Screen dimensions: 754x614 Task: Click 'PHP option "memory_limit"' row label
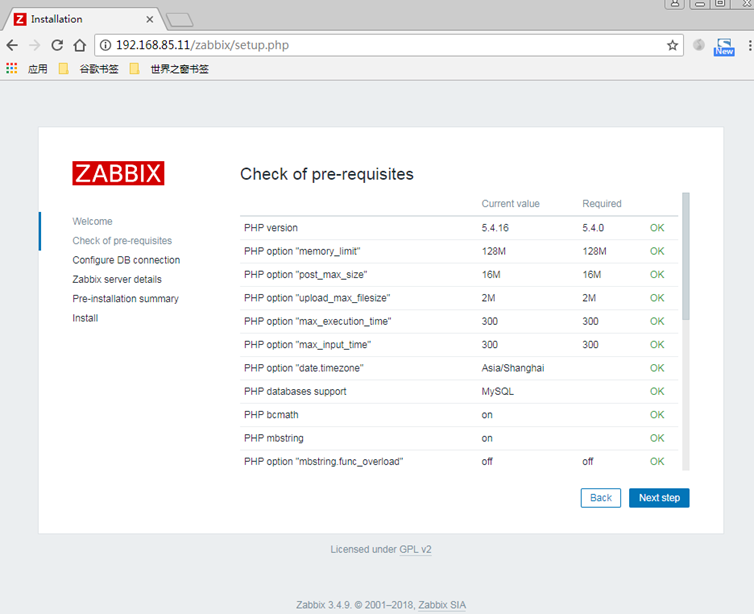tap(302, 251)
